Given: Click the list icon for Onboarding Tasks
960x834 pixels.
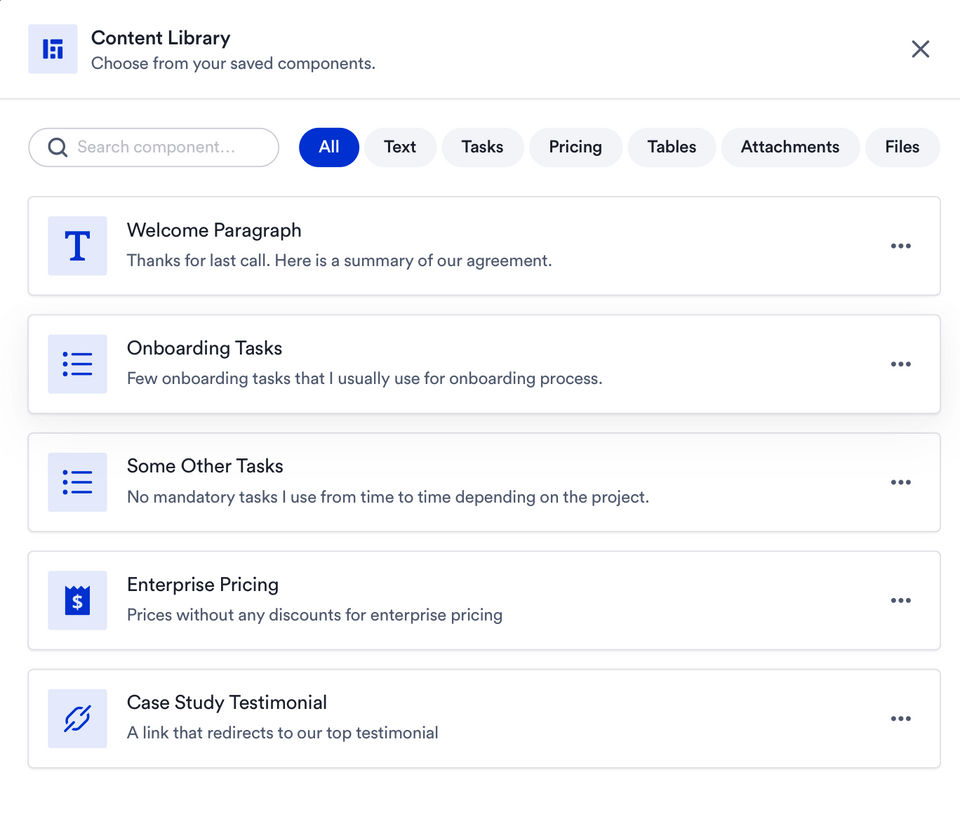Looking at the screenshot, I should tap(77, 364).
